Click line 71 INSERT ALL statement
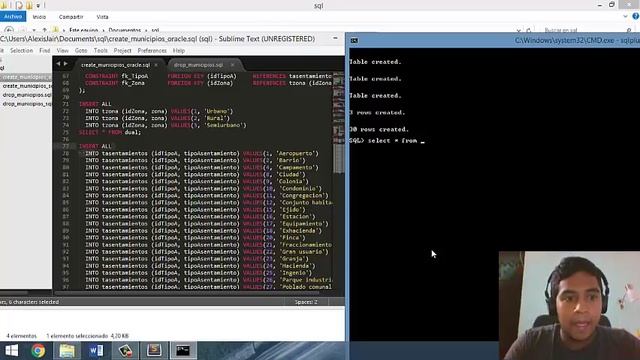 pyautogui.click(x=95, y=104)
